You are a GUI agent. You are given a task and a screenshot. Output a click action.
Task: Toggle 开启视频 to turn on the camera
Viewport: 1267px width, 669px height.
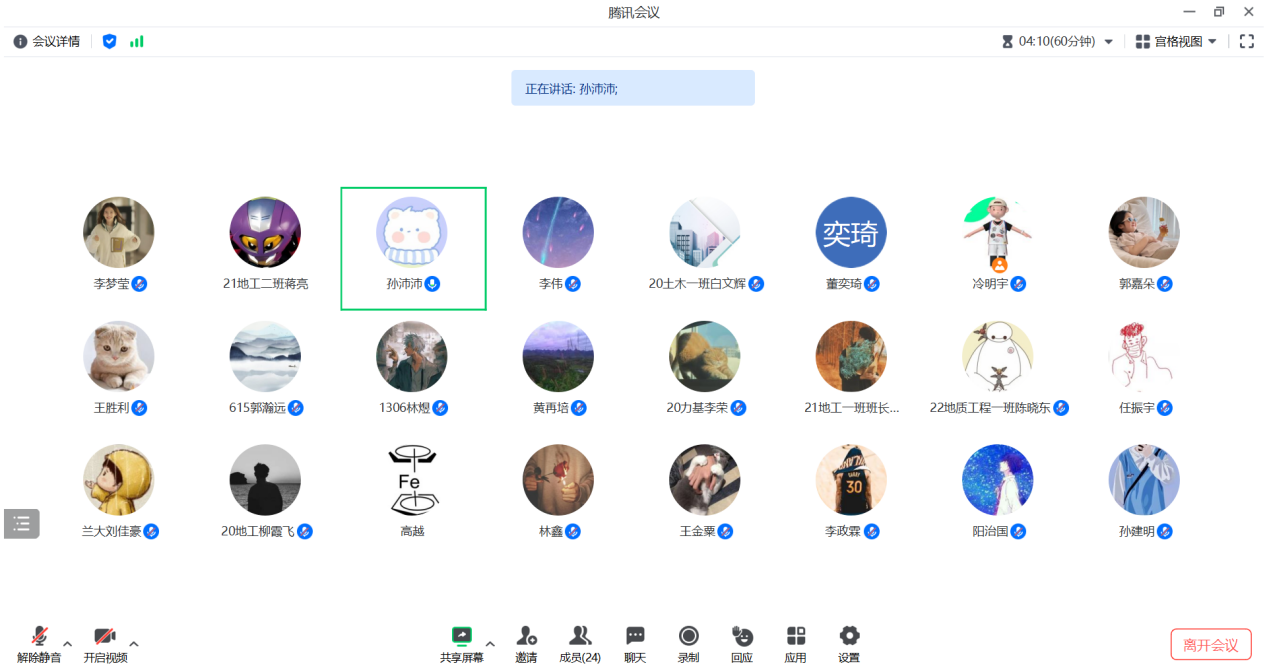(105, 644)
